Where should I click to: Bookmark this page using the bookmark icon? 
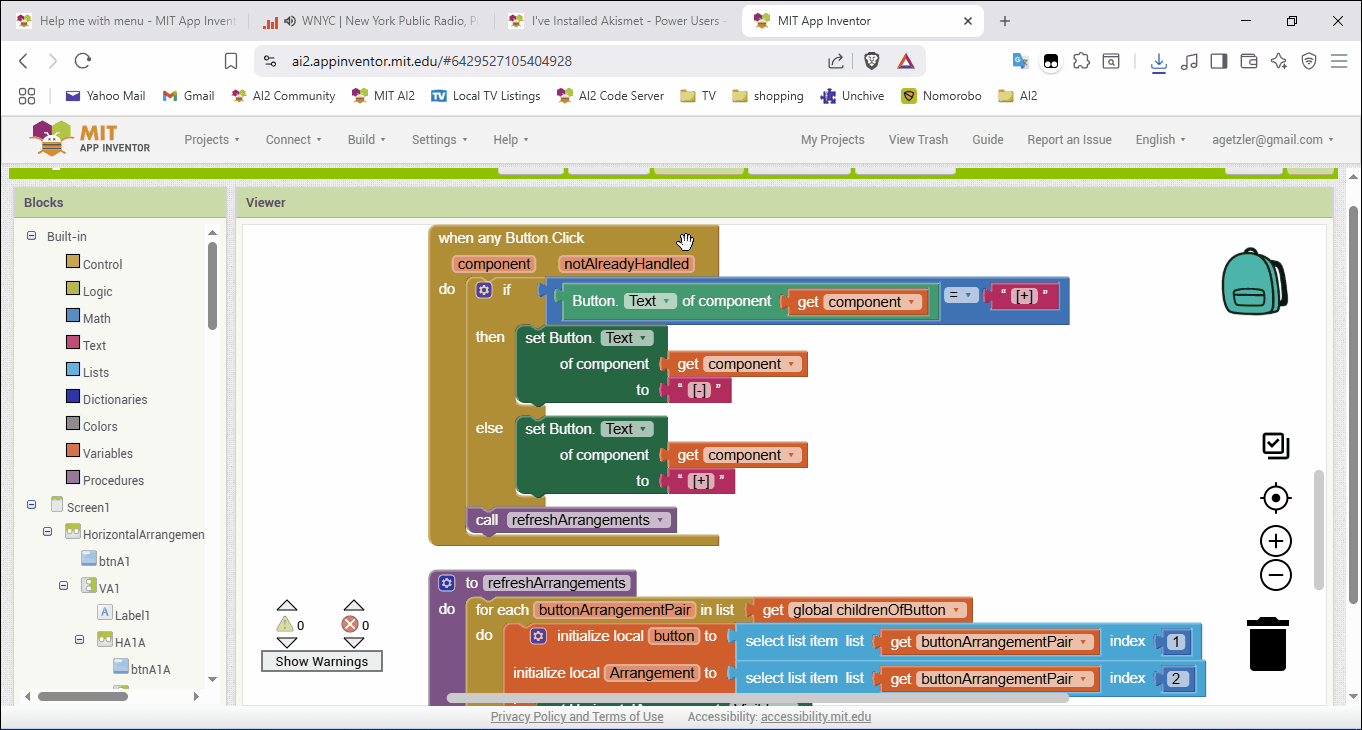[231, 61]
